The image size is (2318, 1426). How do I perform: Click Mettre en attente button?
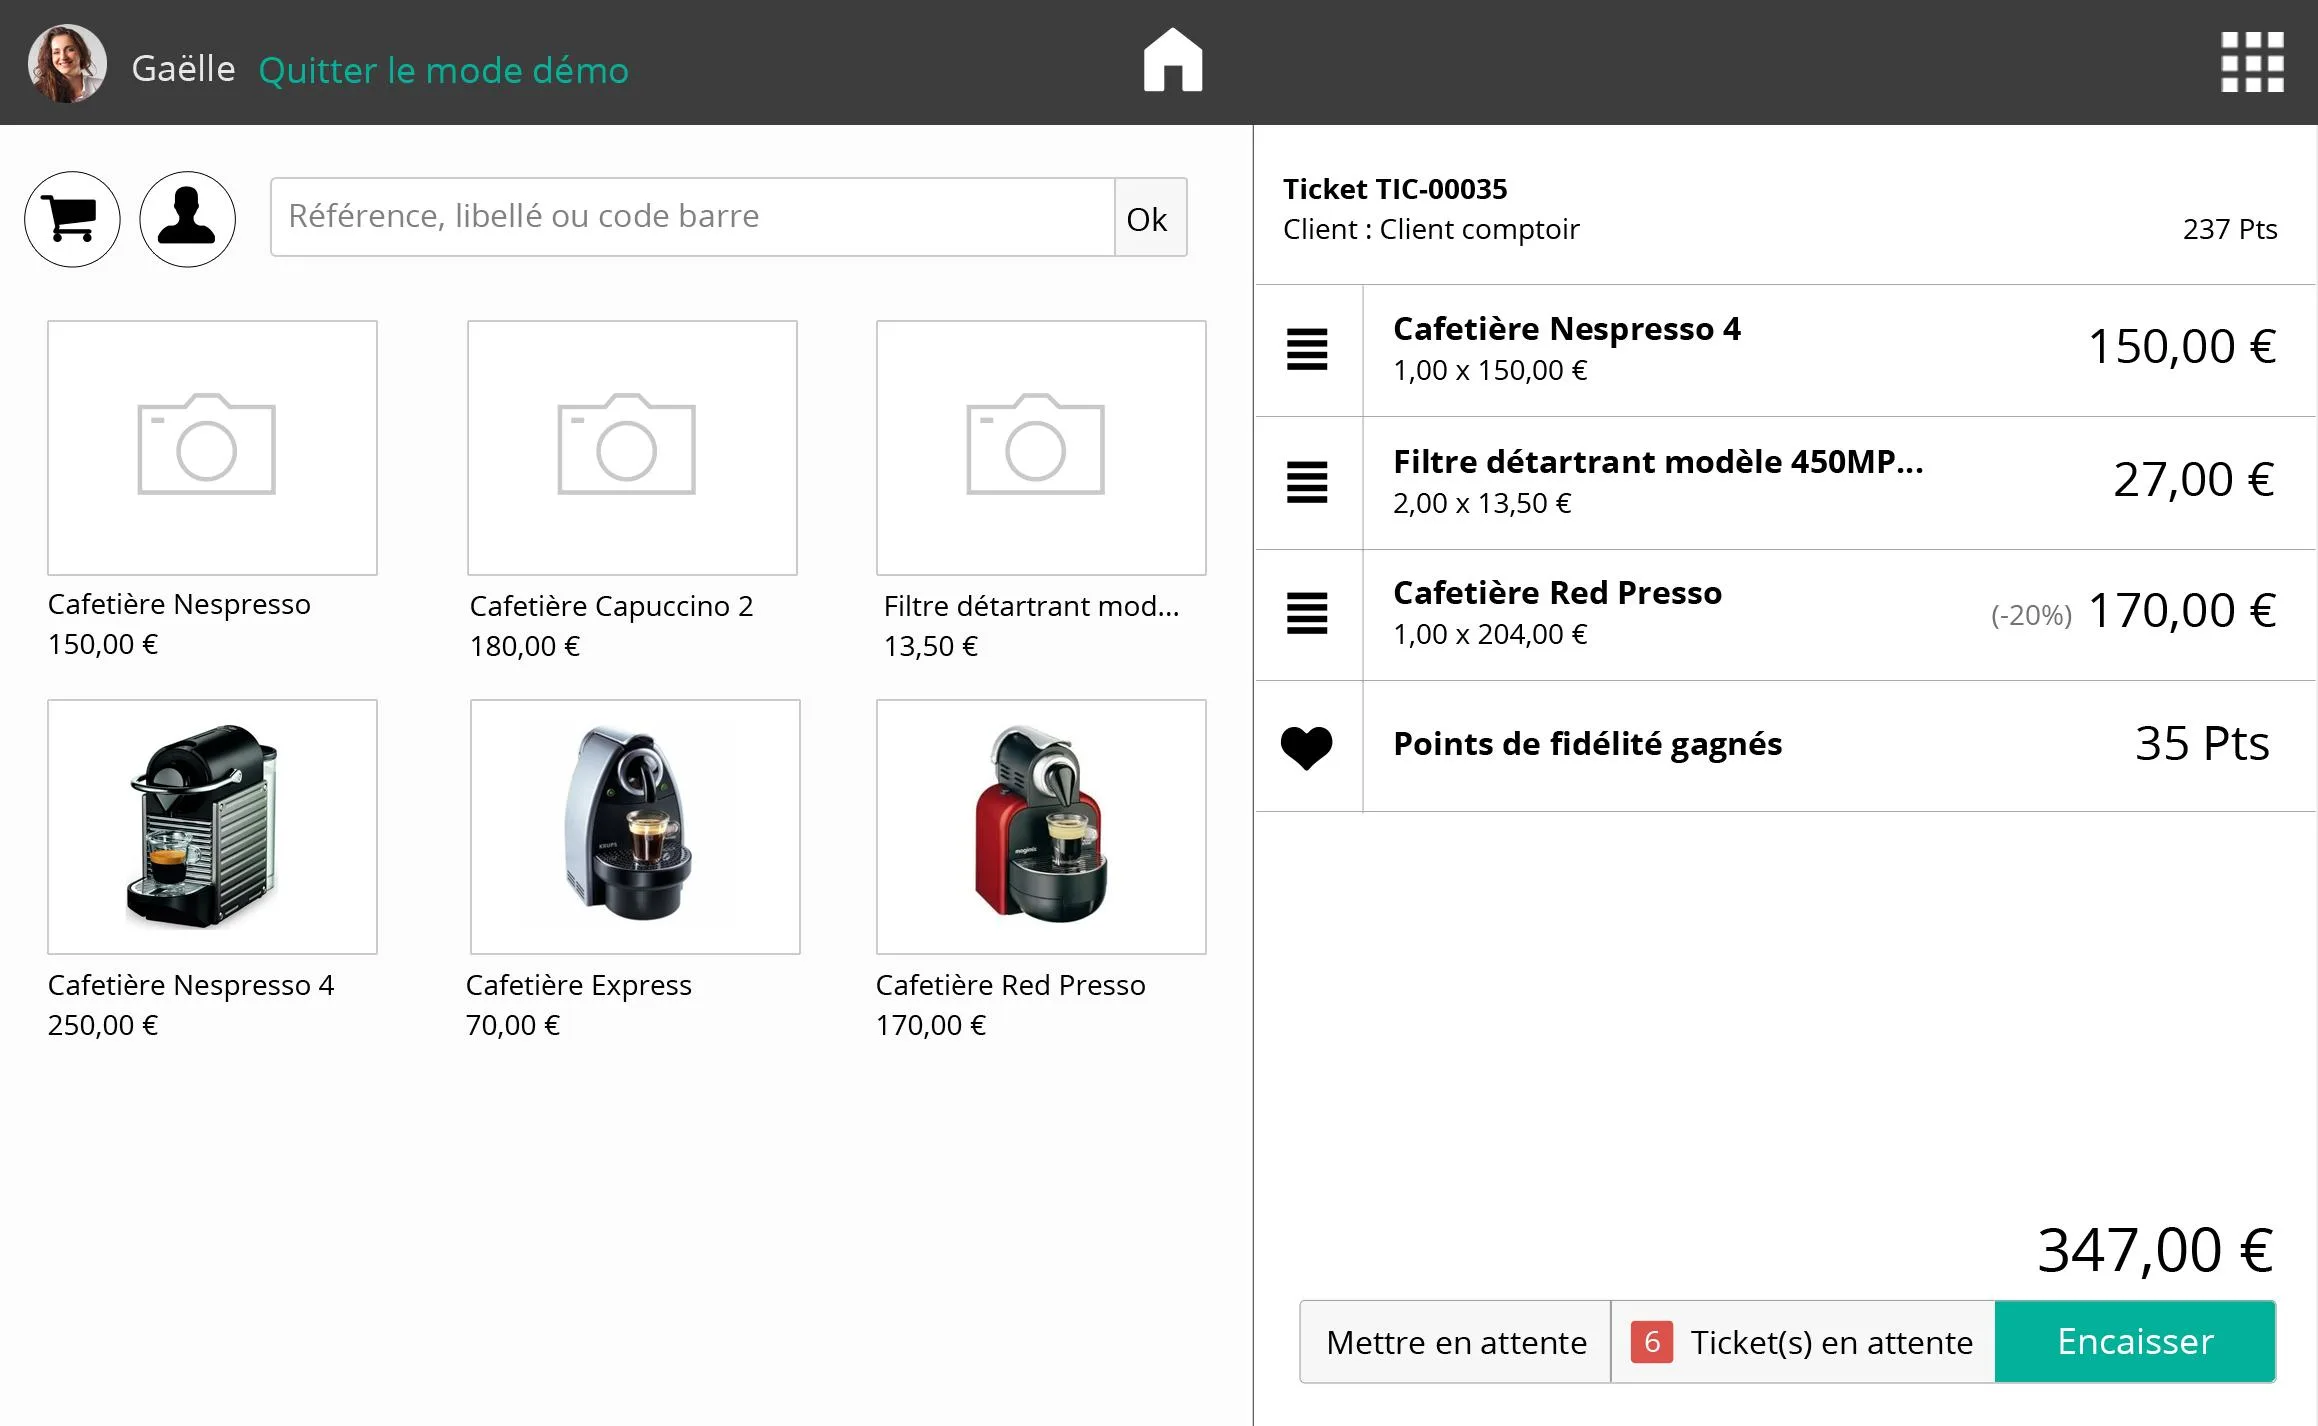coord(1456,1342)
